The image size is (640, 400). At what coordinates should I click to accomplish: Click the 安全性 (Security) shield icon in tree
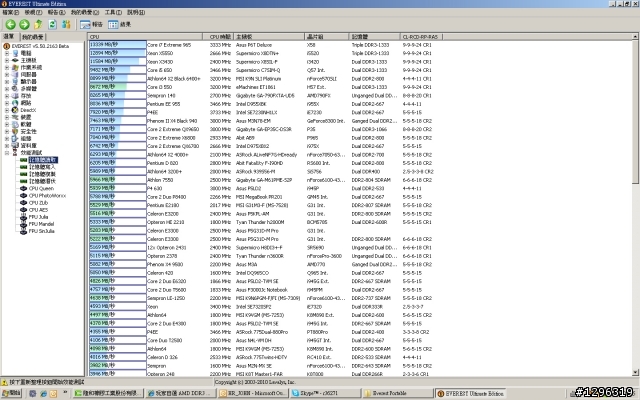click(x=15, y=131)
